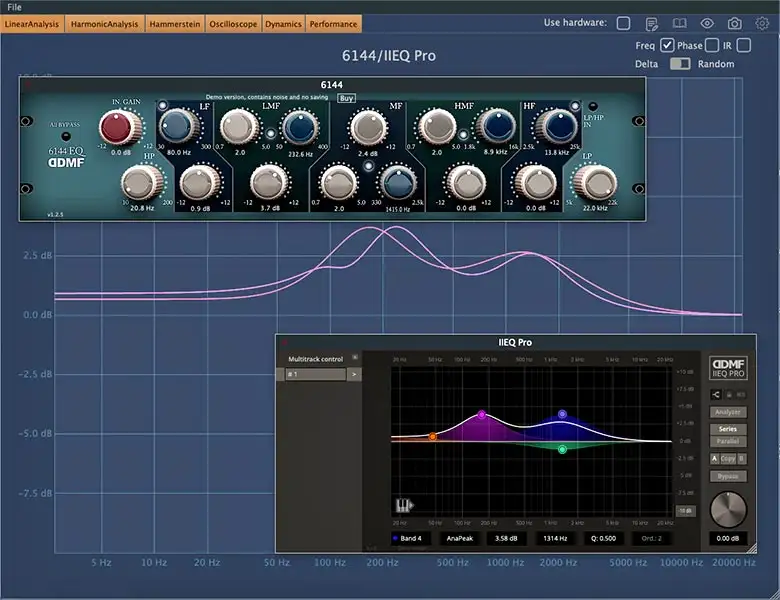This screenshot has width=780, height=600.
Task: Click the red IN GAIN knob
Action: 119,127
